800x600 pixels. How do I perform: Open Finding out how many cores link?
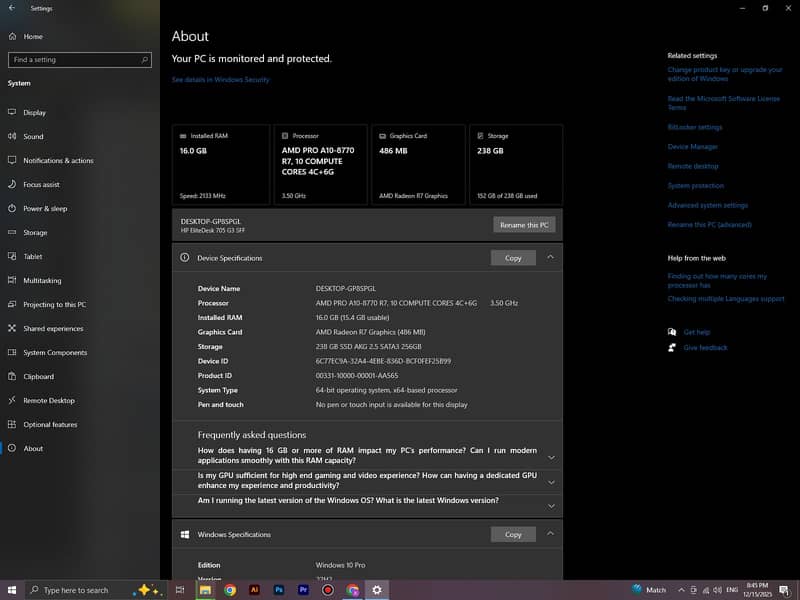(x=717, y=281)
